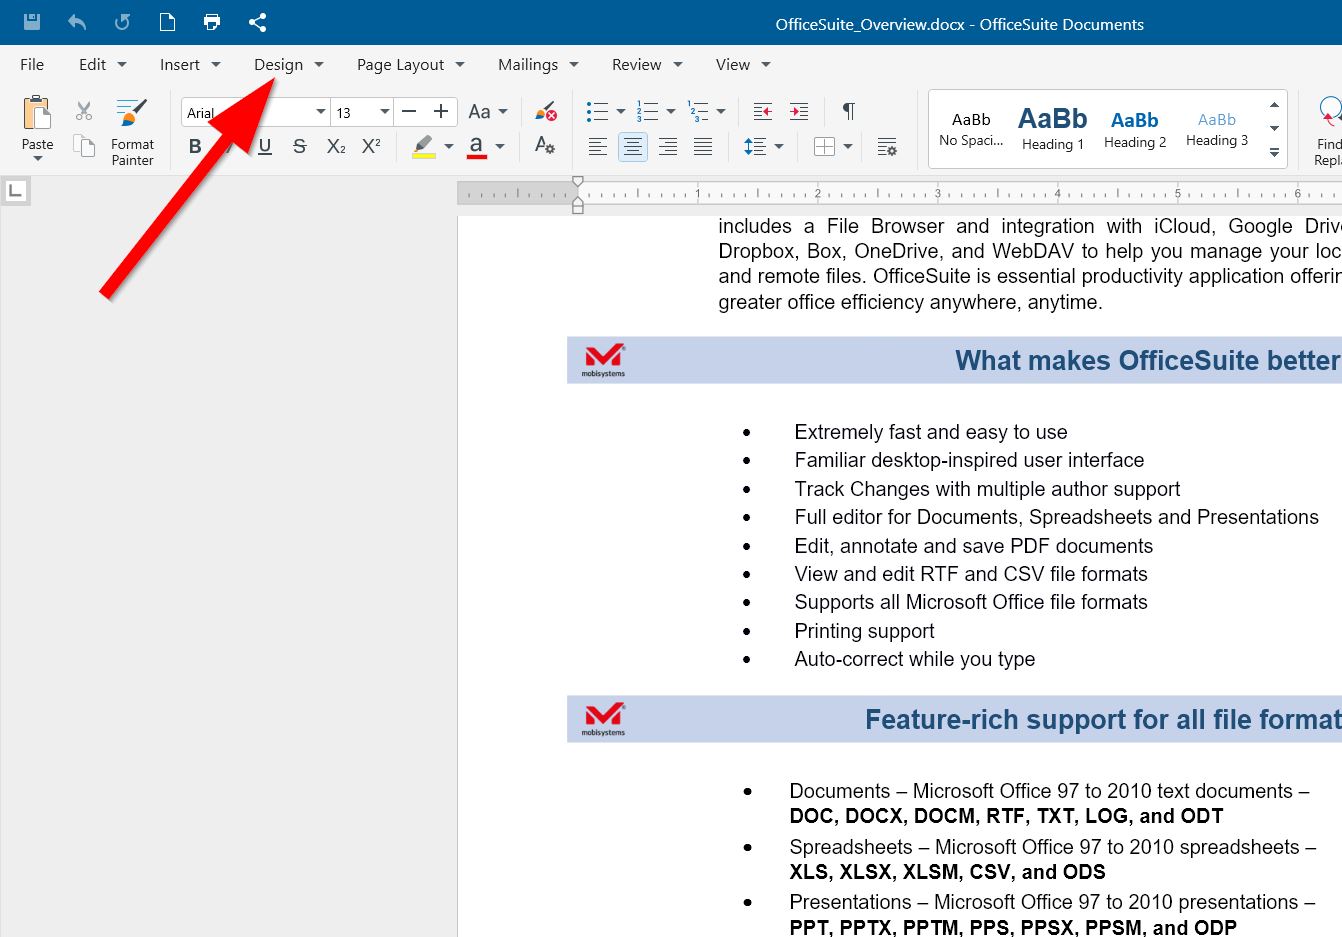Viewport: 1342px width, 937px height.
Task: Click the multilevel list icon
Action: pyautogui.click(x=697, y=112)
